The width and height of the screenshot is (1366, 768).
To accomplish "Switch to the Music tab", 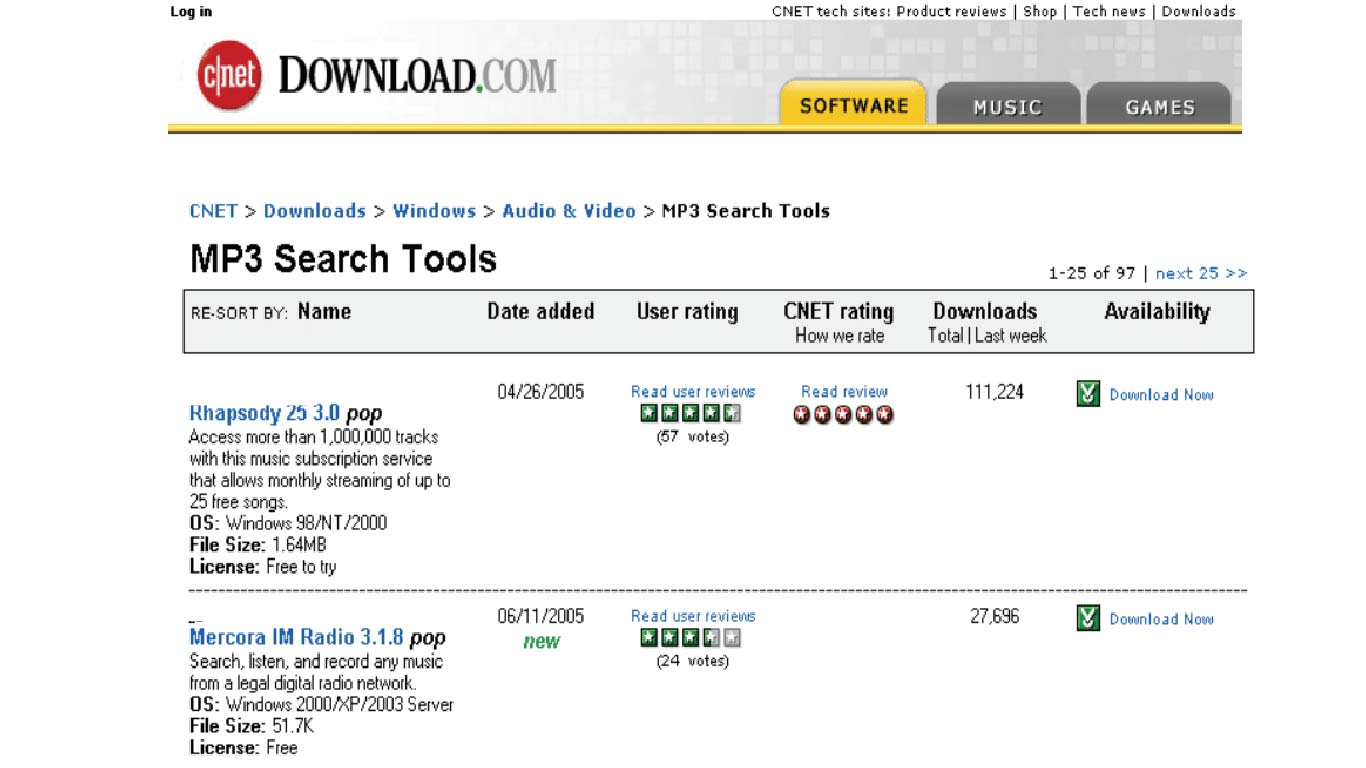I will pyautogui.click(x=1008, y=106).
